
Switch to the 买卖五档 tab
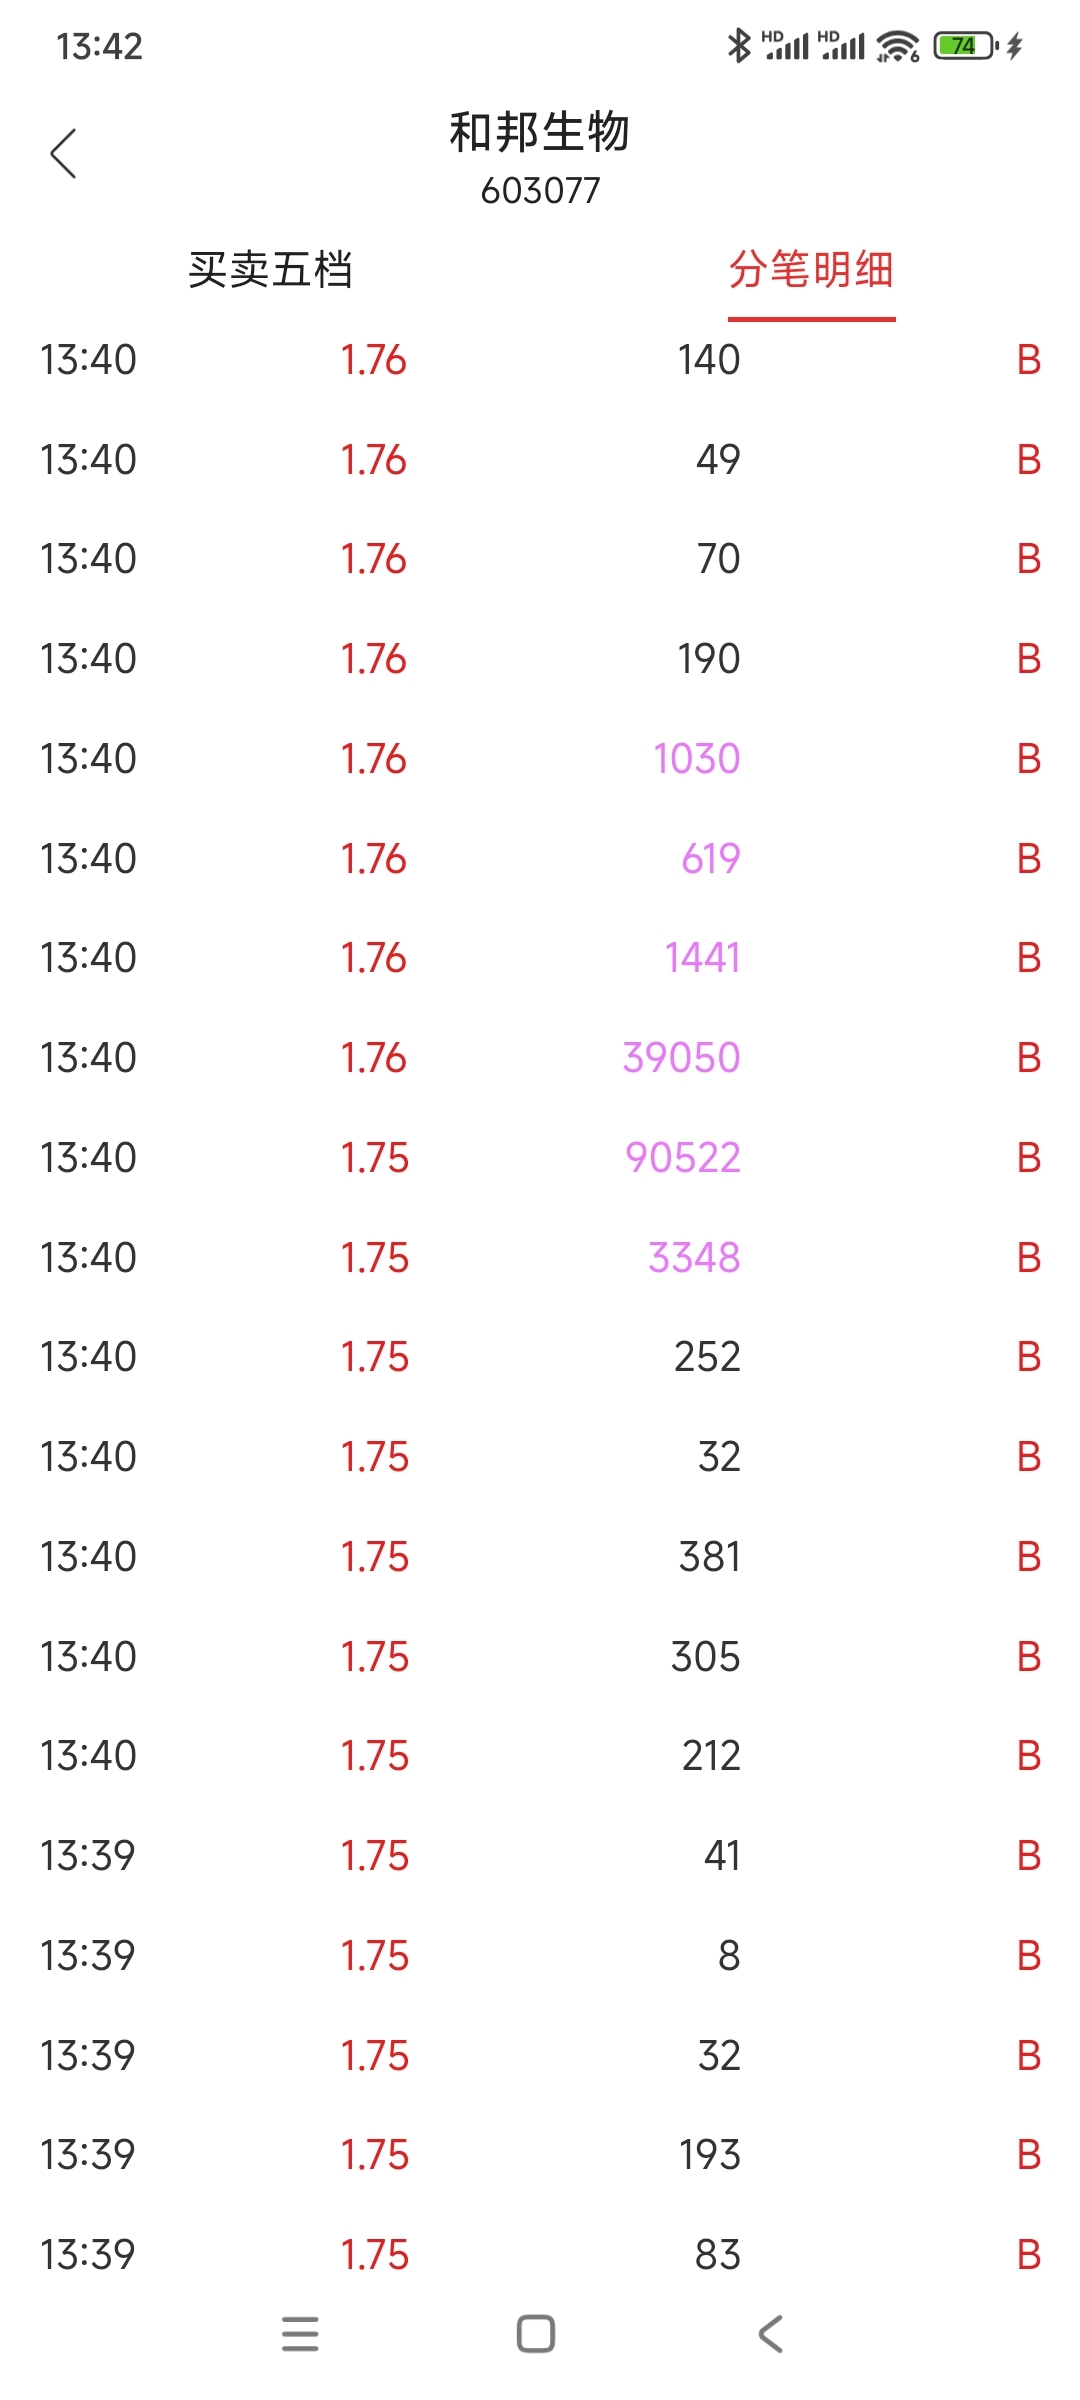coord(270,270)
